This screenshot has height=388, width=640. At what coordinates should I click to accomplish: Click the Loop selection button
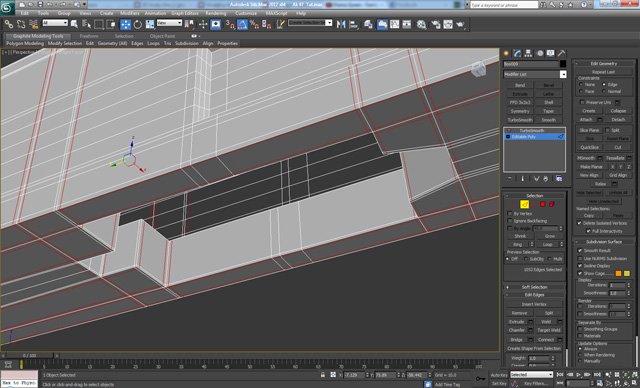(x=547, y=244)
